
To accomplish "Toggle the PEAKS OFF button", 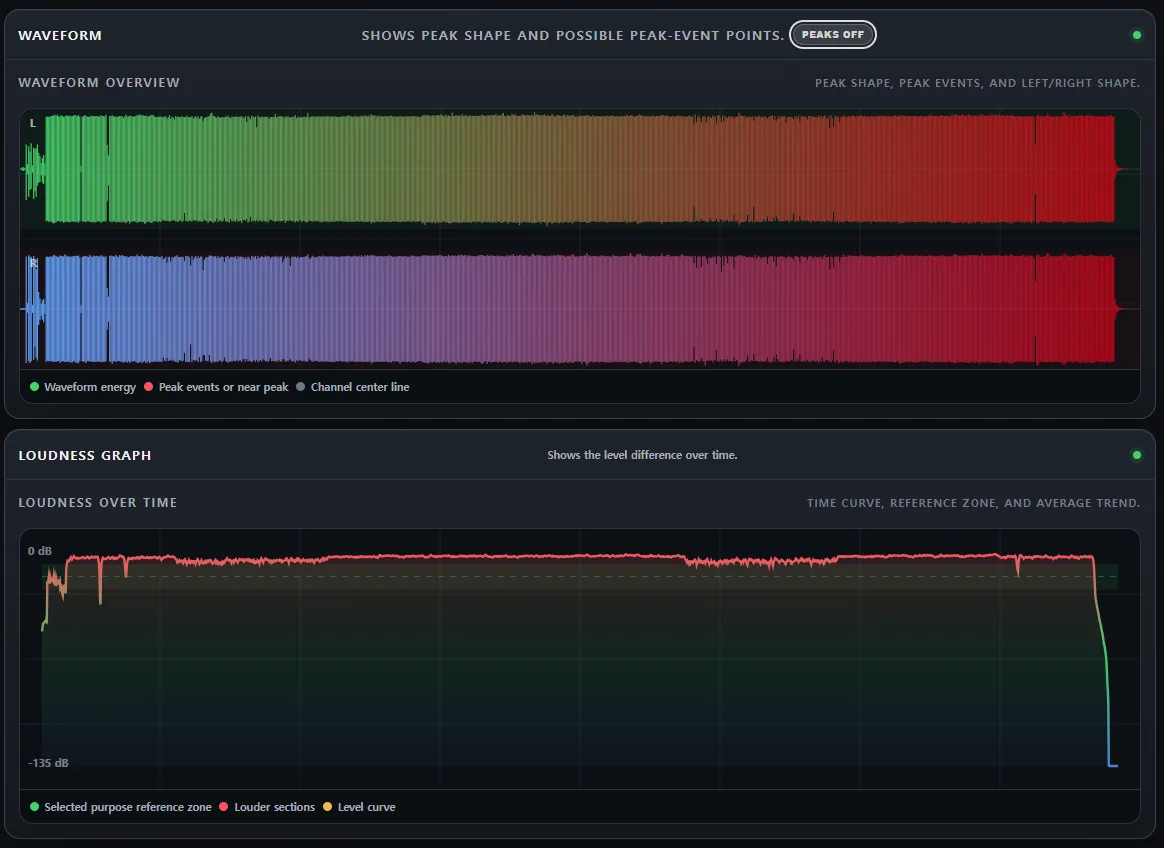I will (x=832, y=35).
